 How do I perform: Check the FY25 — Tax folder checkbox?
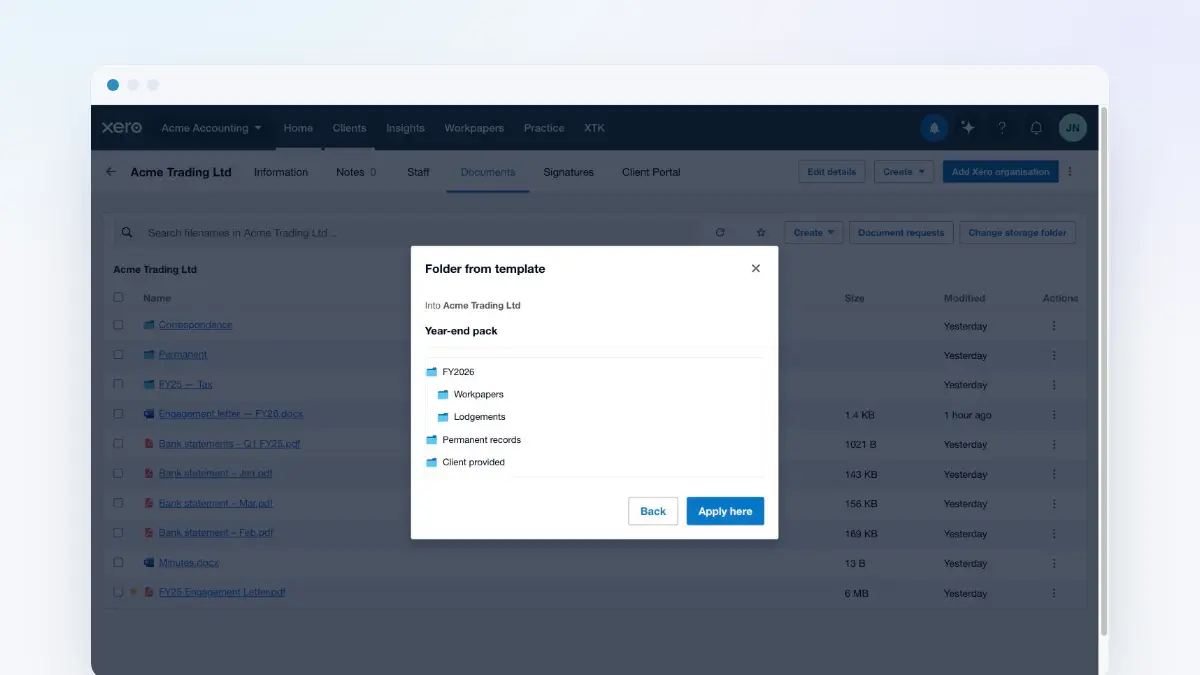[119, 384]
